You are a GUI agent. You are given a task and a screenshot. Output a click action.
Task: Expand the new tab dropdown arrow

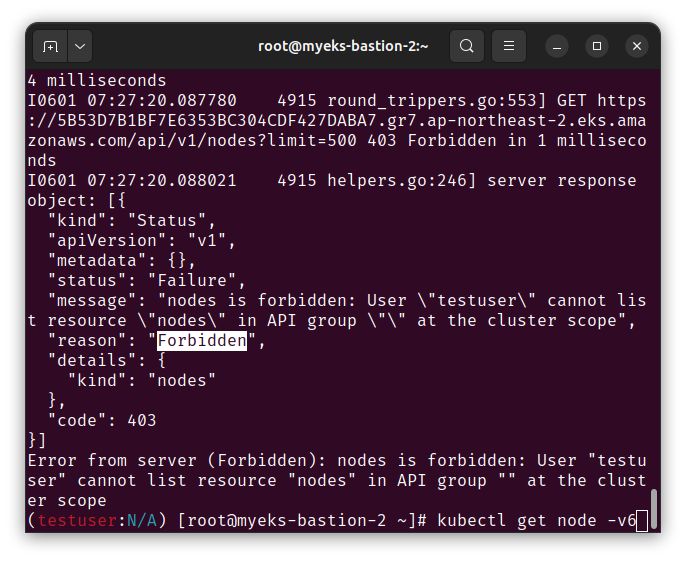[80, 46]
